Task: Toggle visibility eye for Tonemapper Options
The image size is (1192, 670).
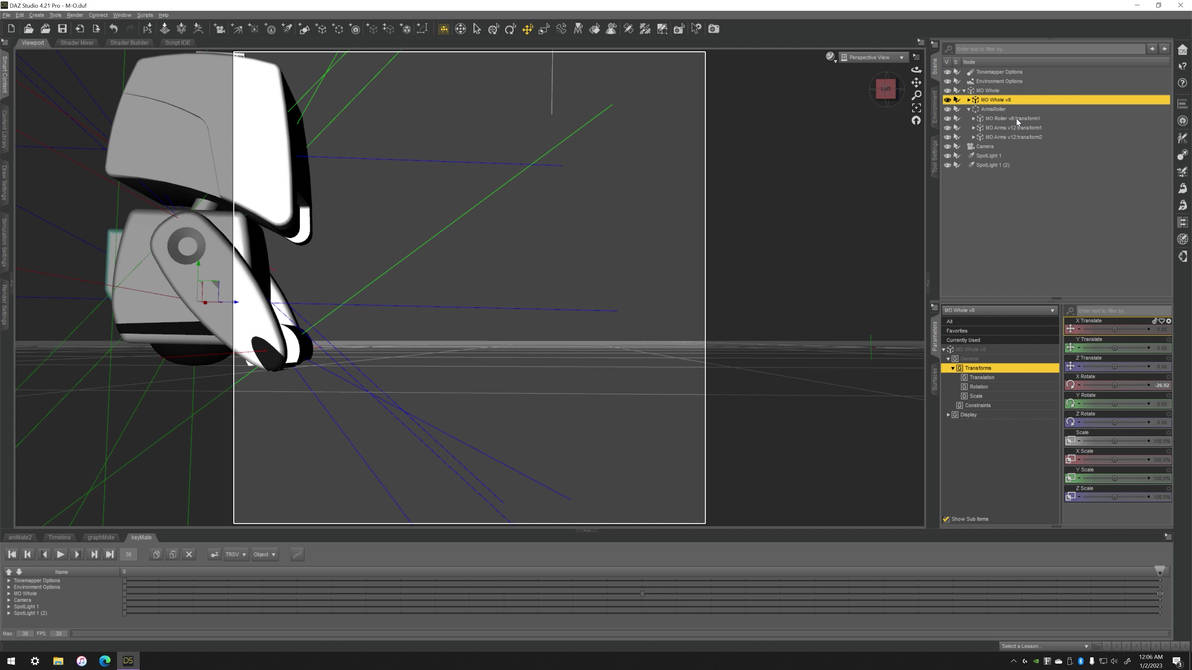Action: [947, 72]
